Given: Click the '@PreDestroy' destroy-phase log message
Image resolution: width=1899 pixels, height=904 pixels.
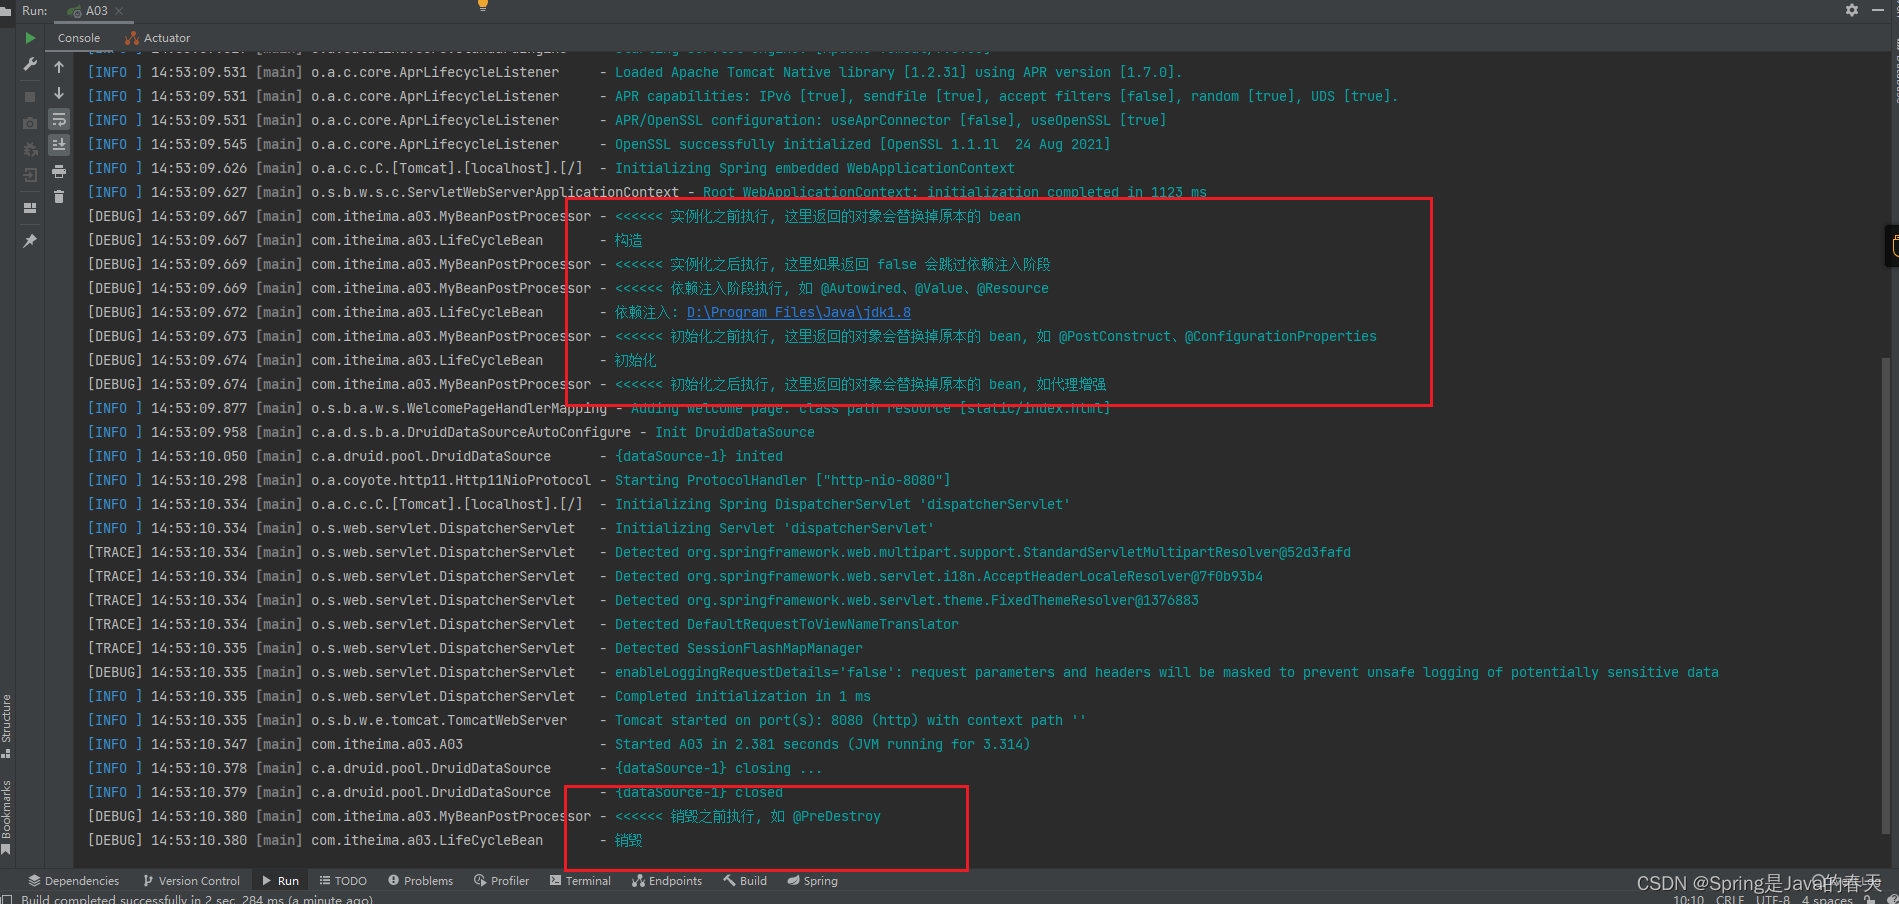Looking at the screenshot, I should [748, 816].
